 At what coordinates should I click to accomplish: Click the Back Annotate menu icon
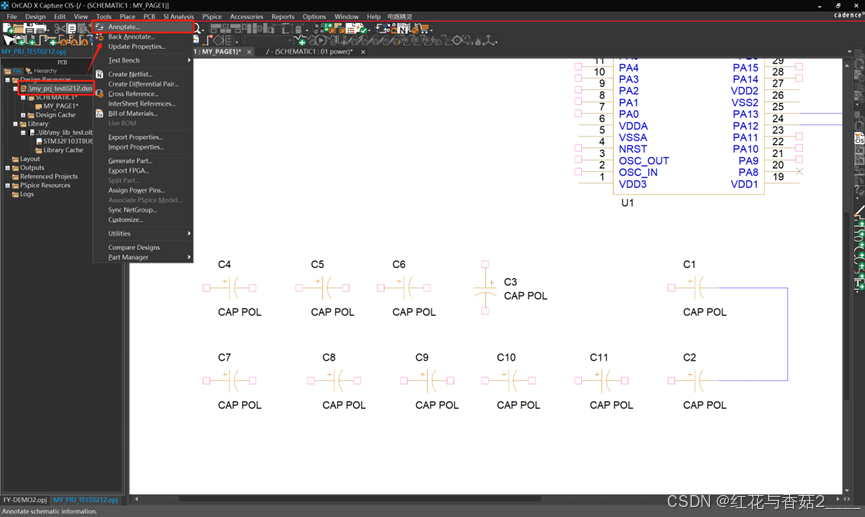pos(99,36)
